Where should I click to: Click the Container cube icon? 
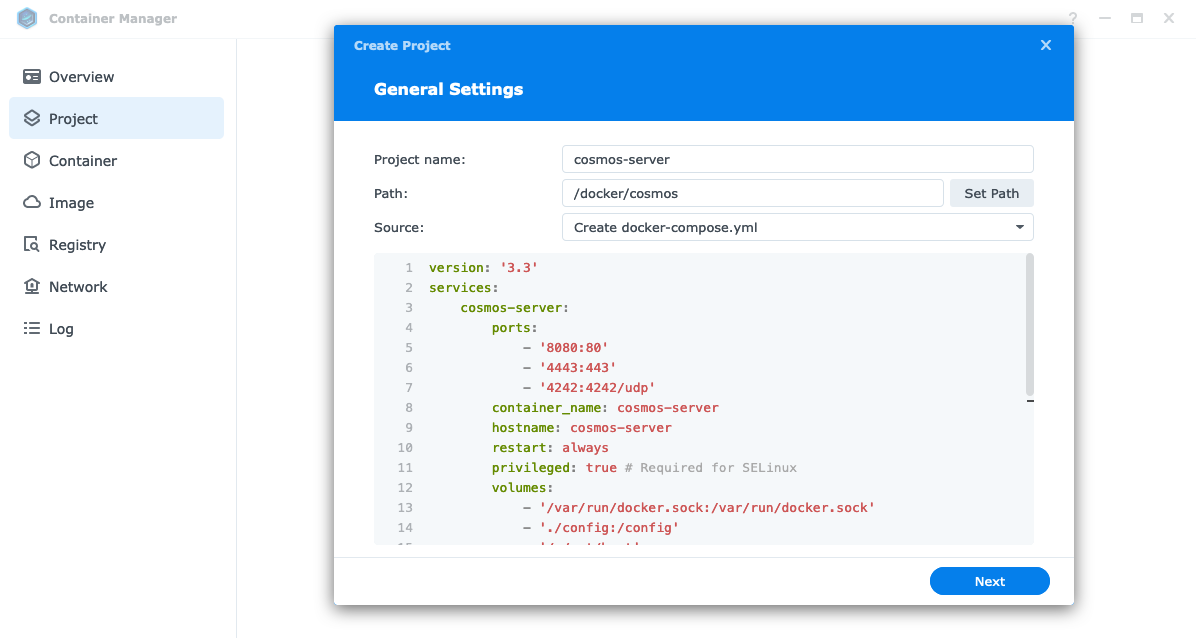point(32,161)
